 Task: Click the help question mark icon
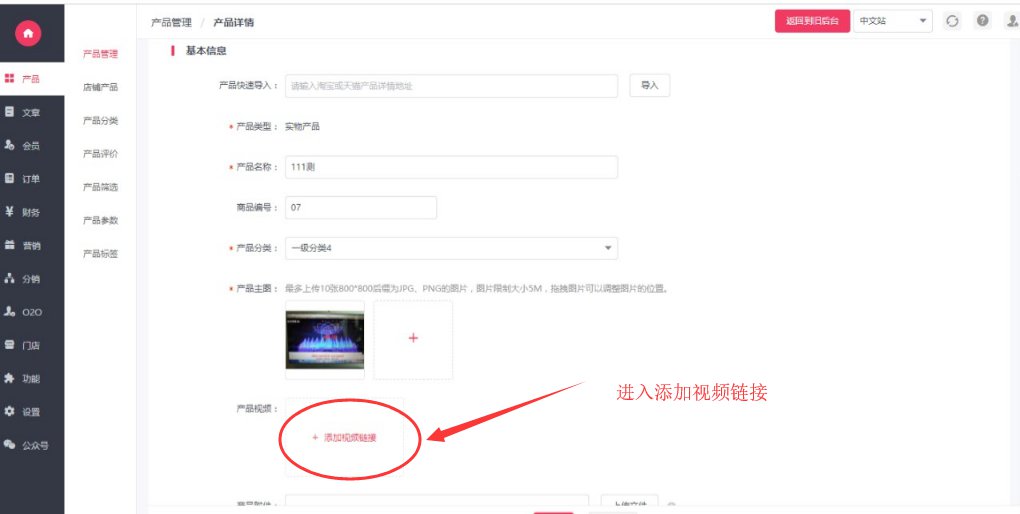(983, 21)
